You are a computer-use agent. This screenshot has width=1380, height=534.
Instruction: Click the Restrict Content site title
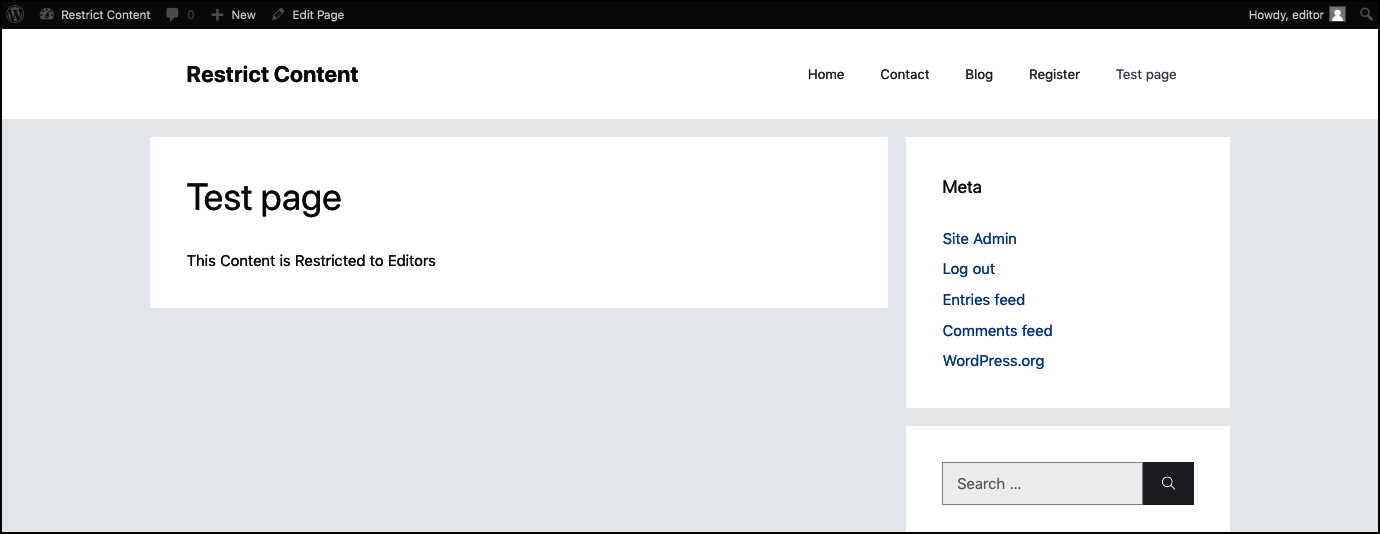(272, 74)
